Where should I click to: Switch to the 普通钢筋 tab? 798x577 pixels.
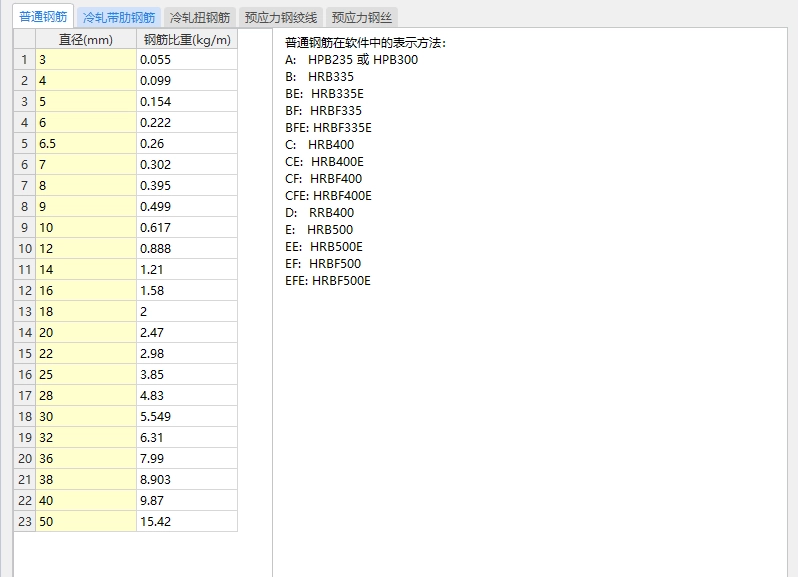43,17
